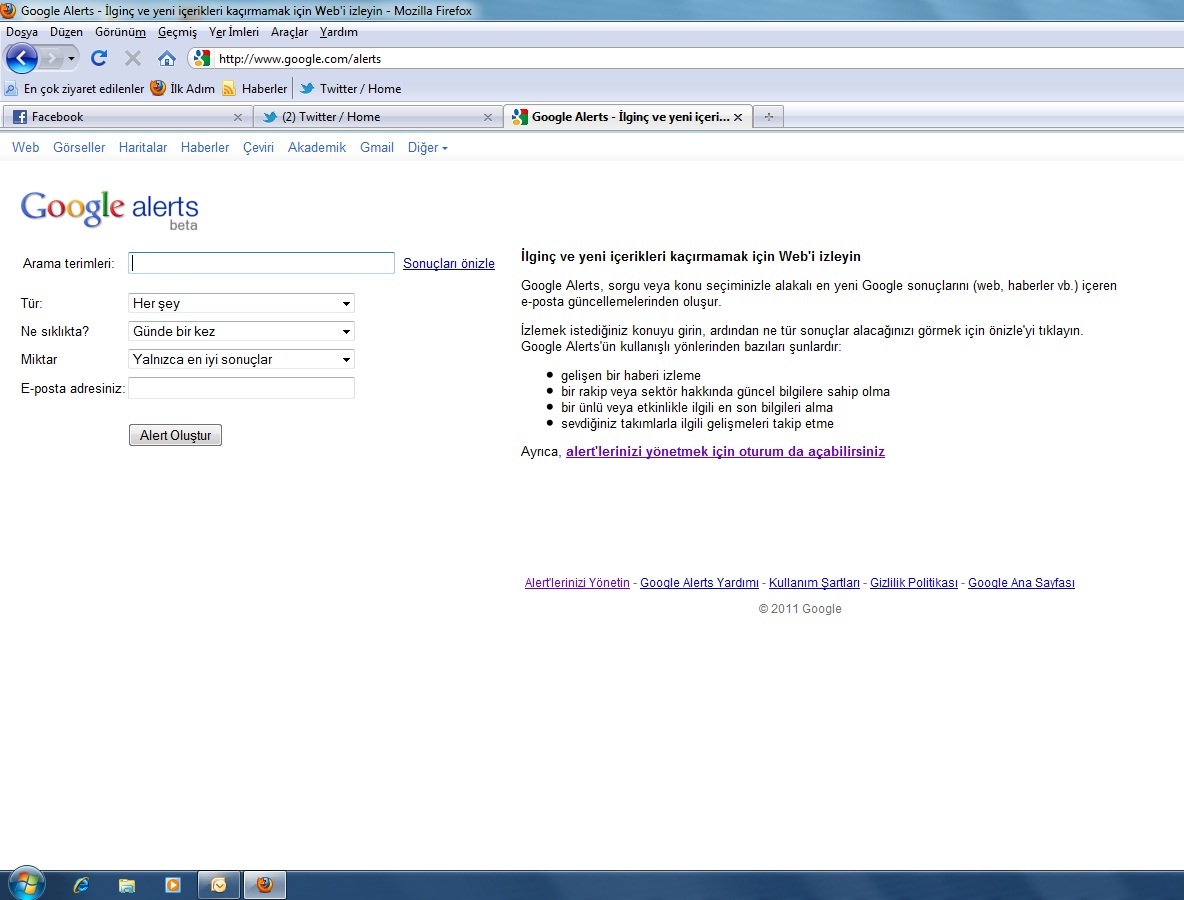Open the 'İlk Adım' Firefox bookmark
Image resolution: width=1184 pixels, height=900 pixels.
[x=182, y=88]
